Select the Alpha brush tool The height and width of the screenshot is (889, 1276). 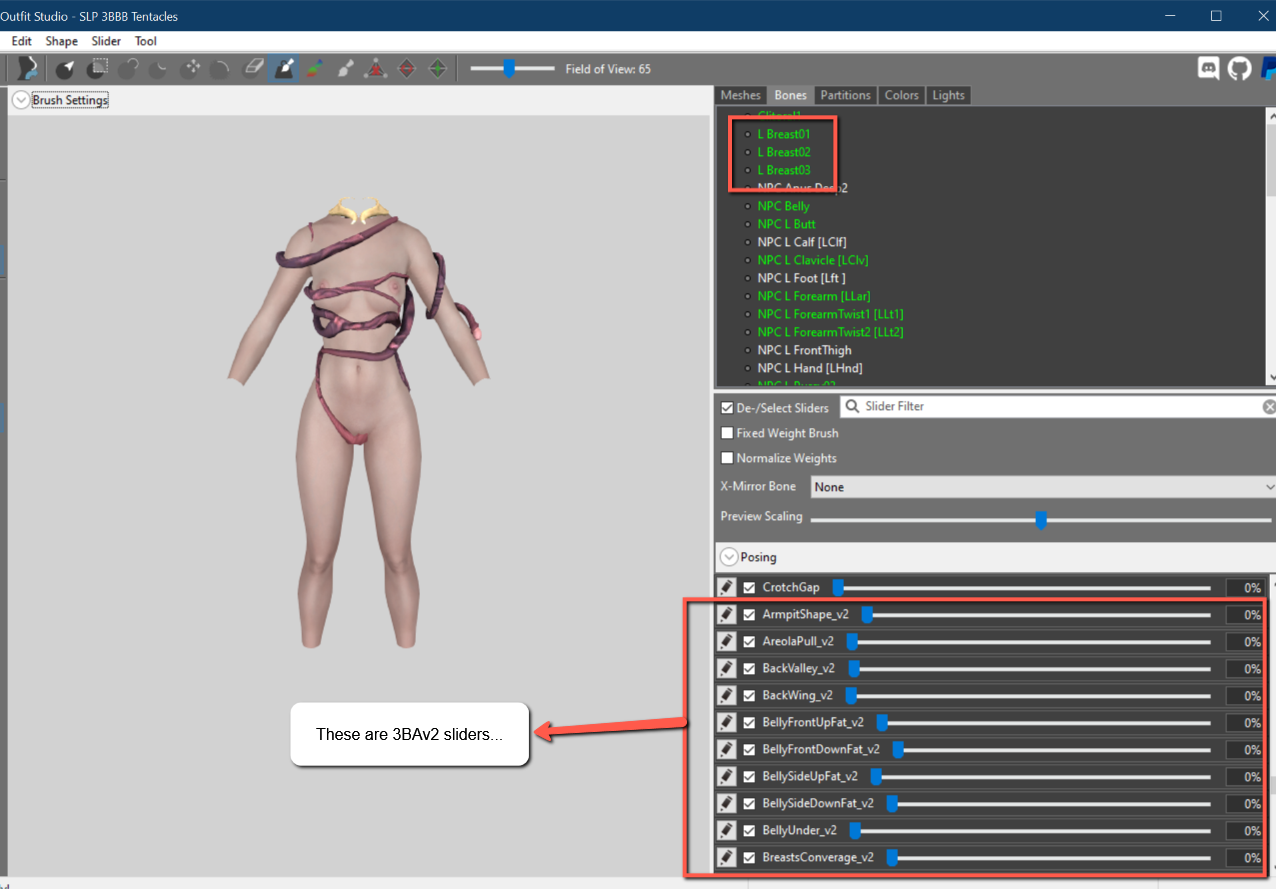(346, 69)
